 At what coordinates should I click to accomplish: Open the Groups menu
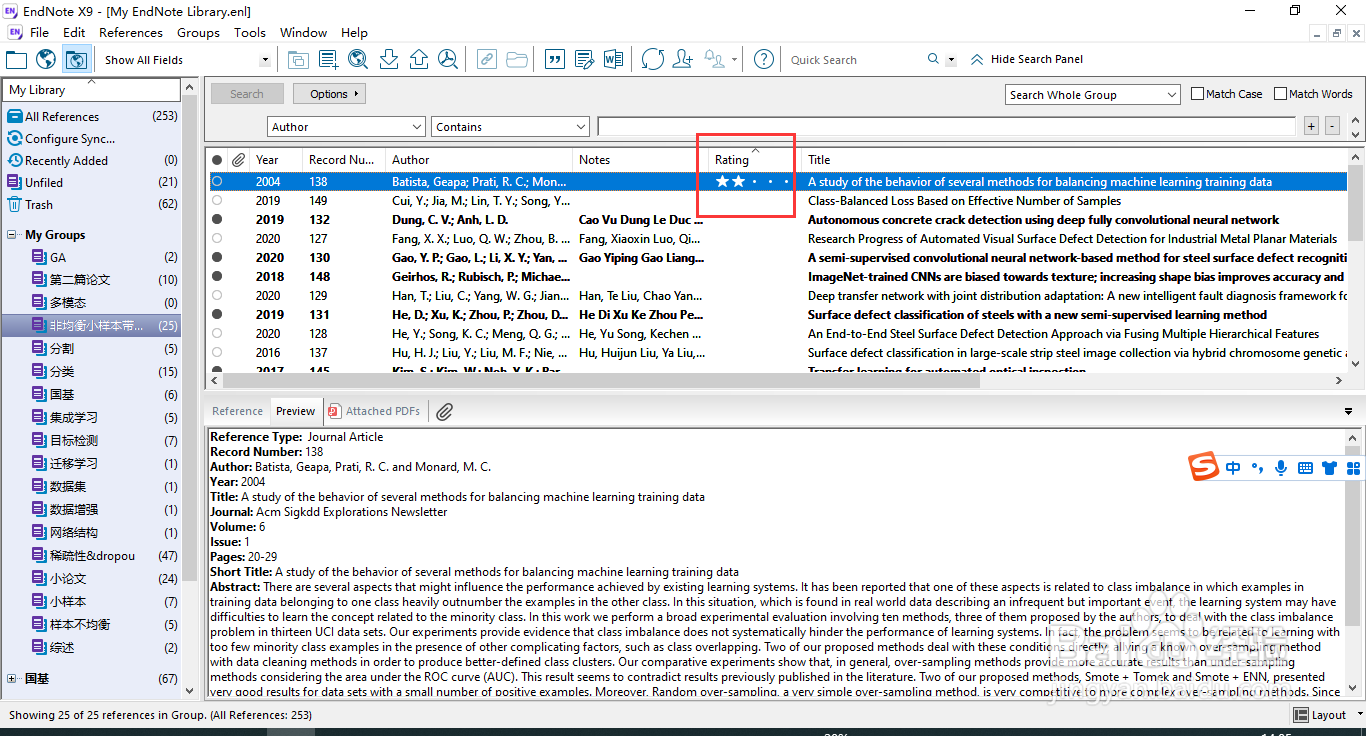tap(198, 32)
